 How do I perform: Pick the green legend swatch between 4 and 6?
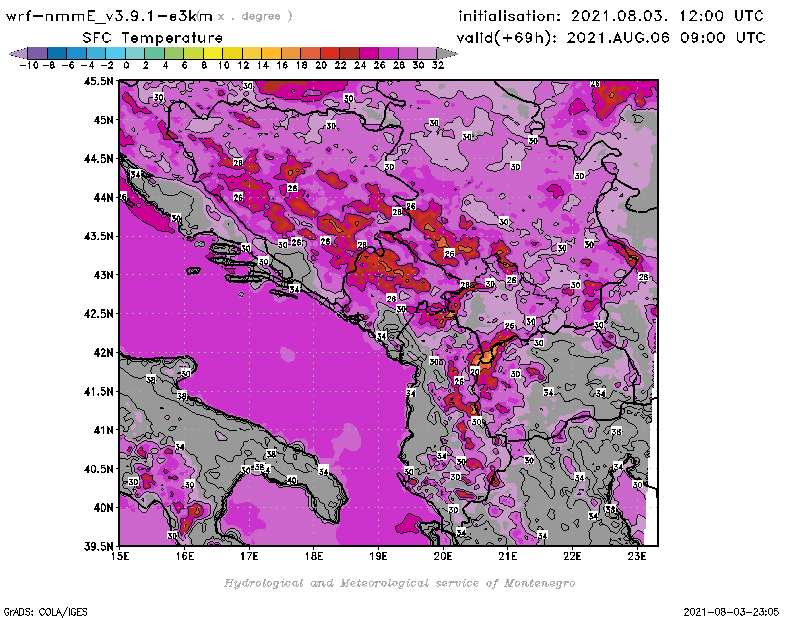pyautogui.click(x=174, y=53)
